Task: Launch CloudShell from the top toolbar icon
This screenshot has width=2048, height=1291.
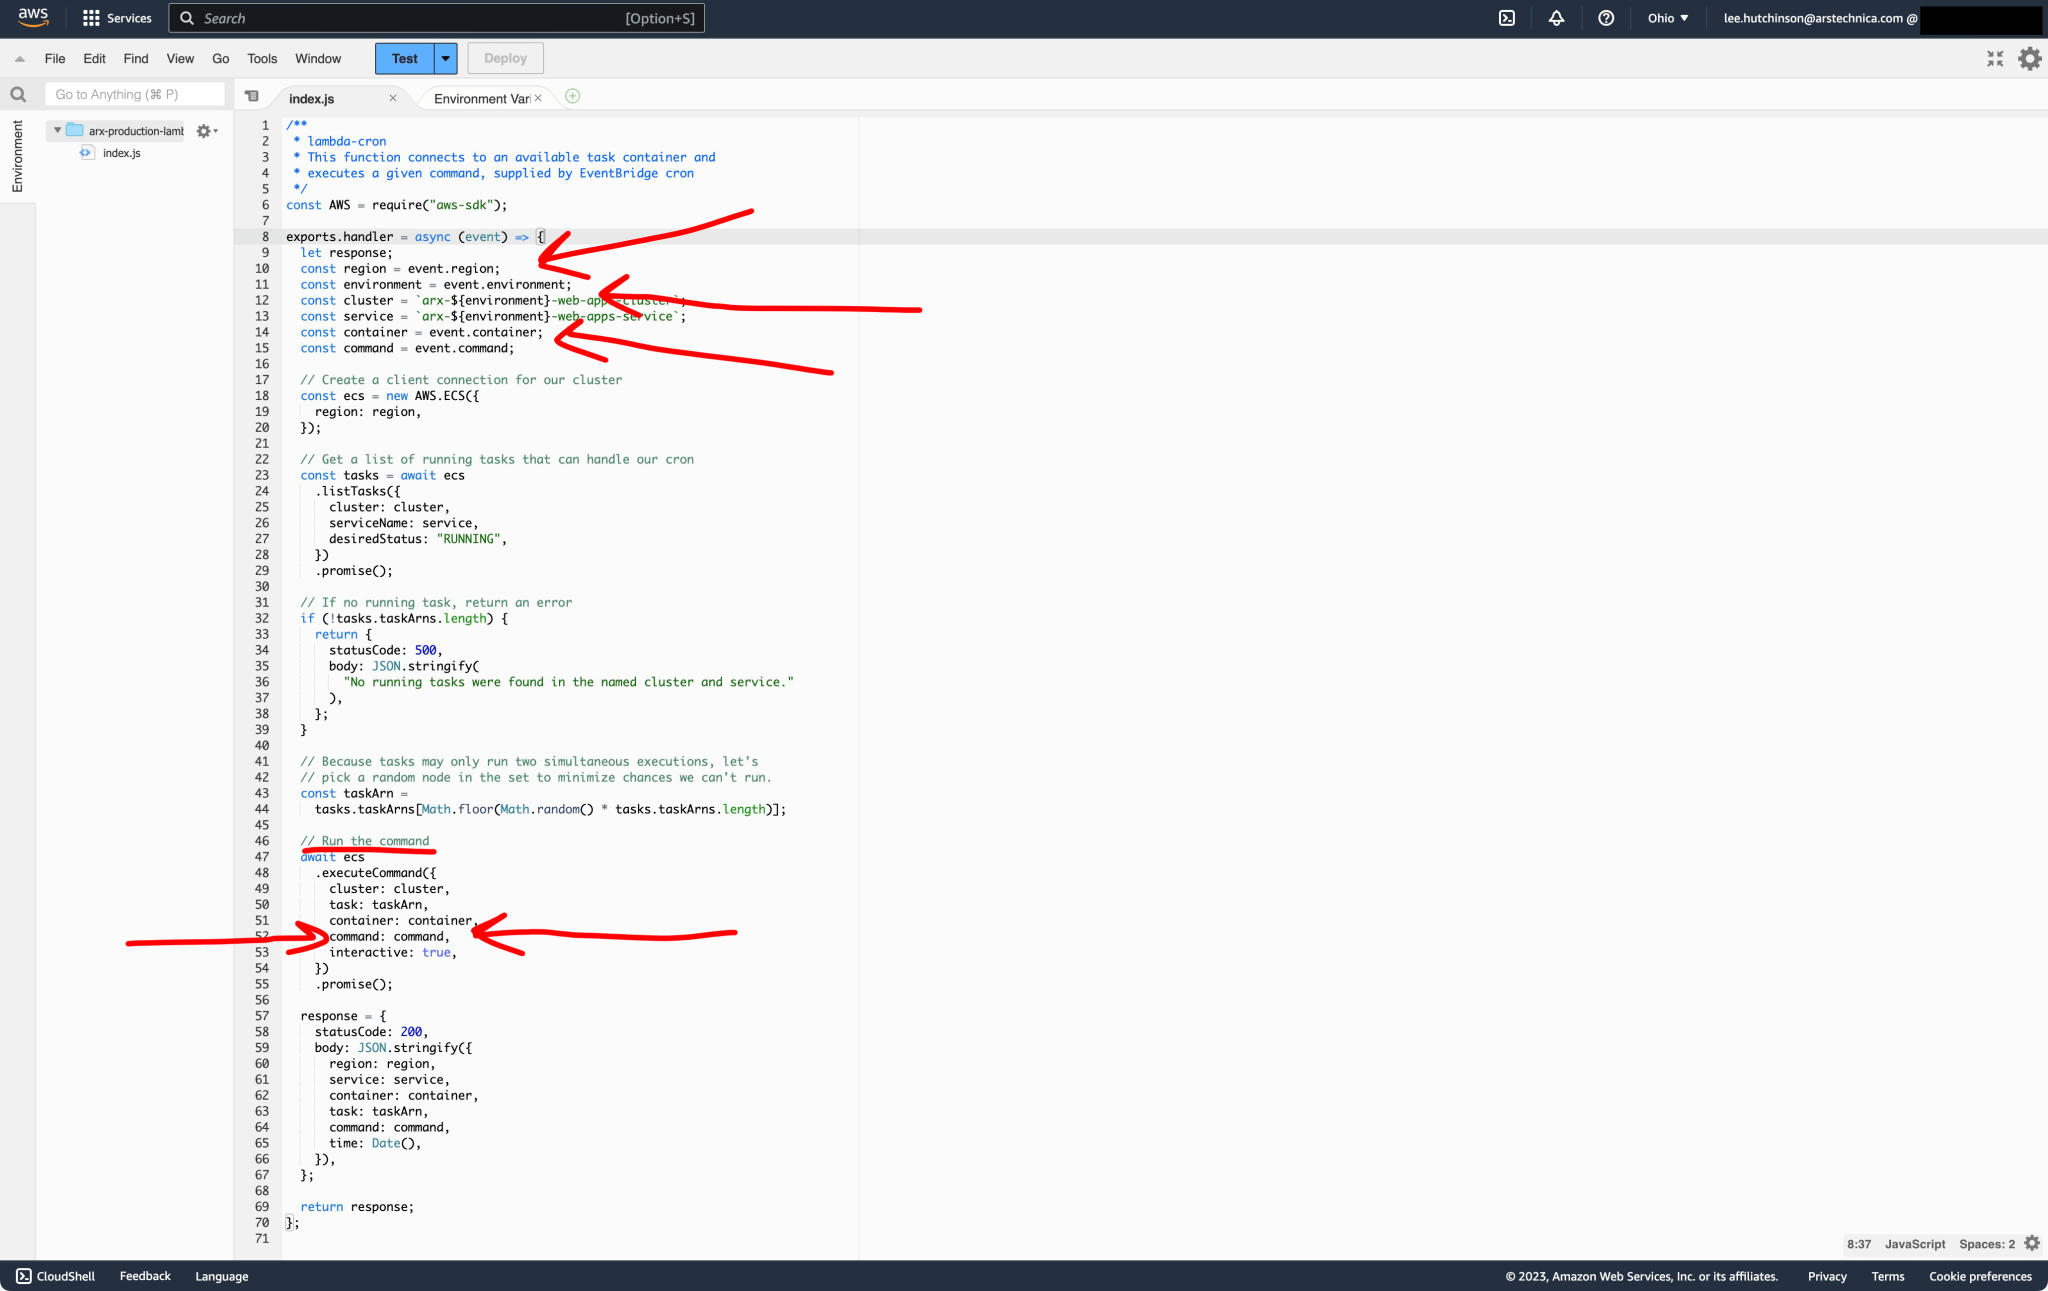Action: point(1508,18)
